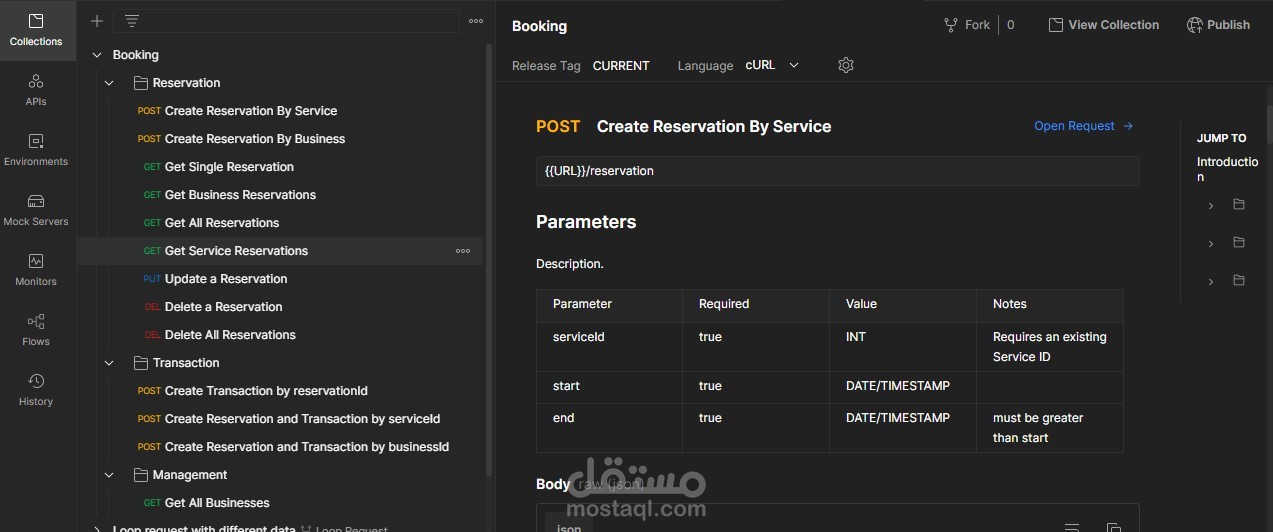This screenshot has height=532, width=1273.
Task: Click the Open Request link
Action: point(1083,126)
